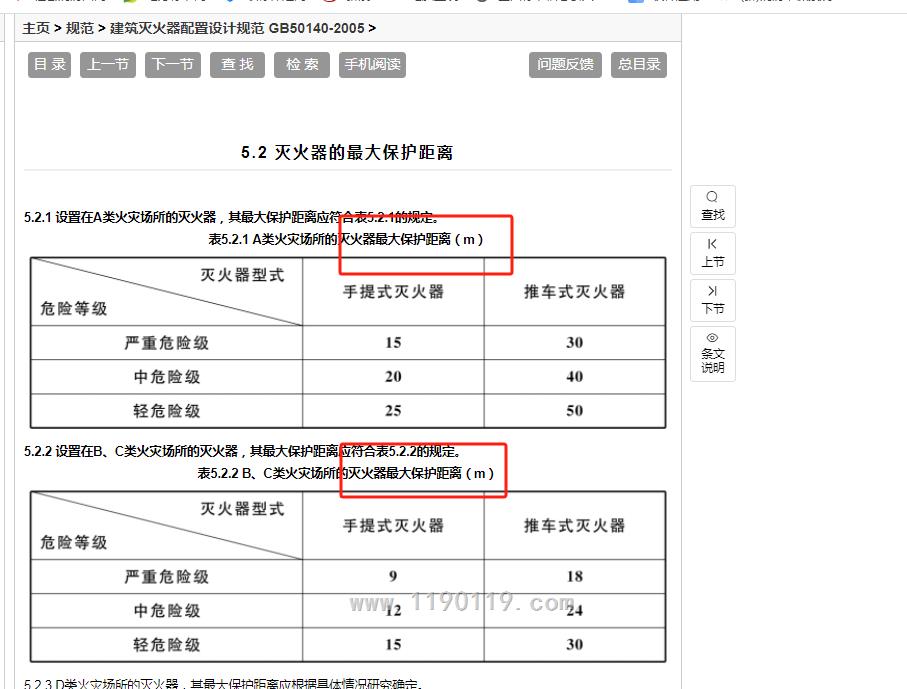Click the 表5.2.2 B、C类火灾场所 table caption
907x689 pixels.
click(x=345, y=473)
